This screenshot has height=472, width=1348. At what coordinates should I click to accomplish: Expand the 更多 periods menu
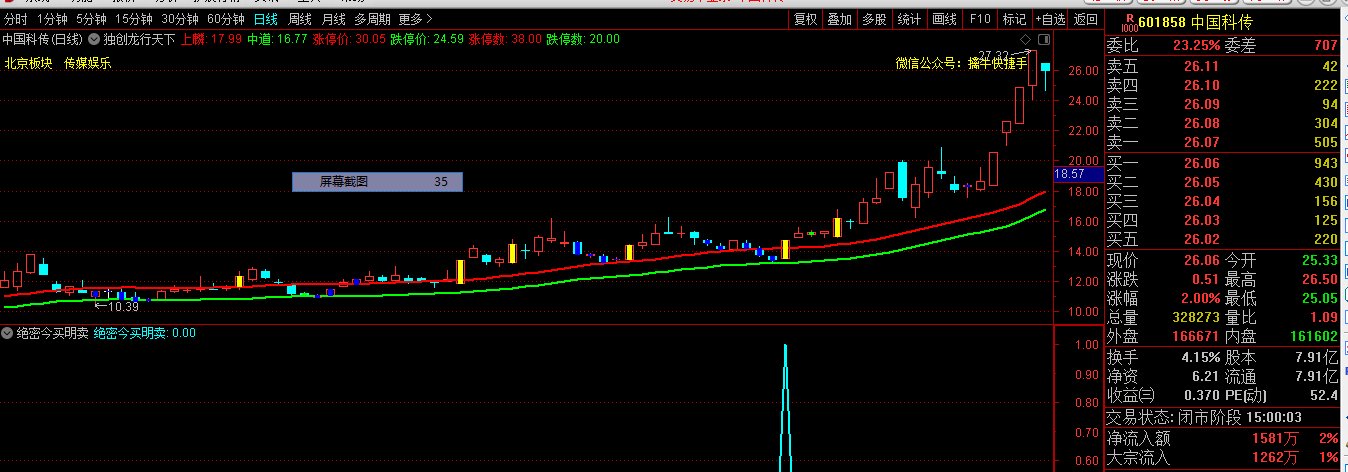[415, 19]
